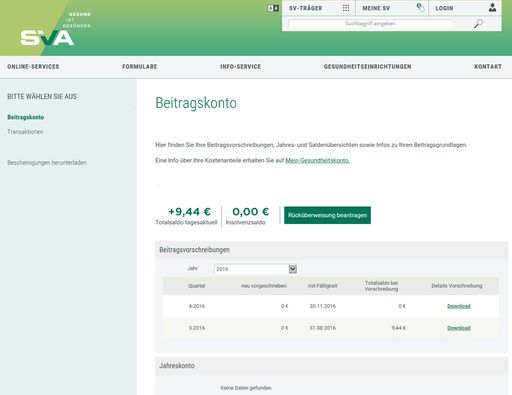Click the Jahr field showing 2016
Viewport: 512px width, 395px height.
[256, 269]
